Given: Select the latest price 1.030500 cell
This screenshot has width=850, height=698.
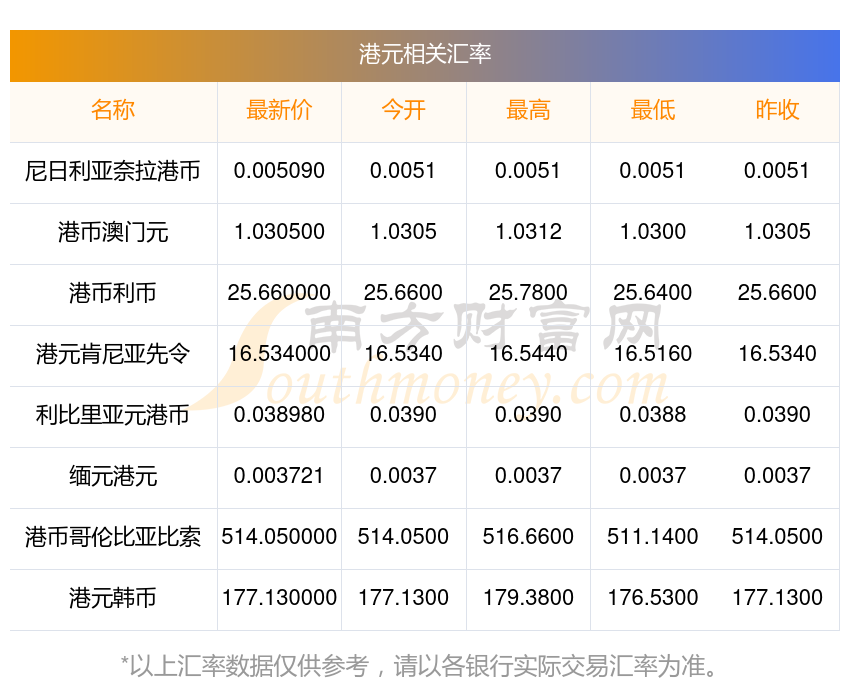Looking at the screenshot, I should pyautogui.click(x=279, y=232).
